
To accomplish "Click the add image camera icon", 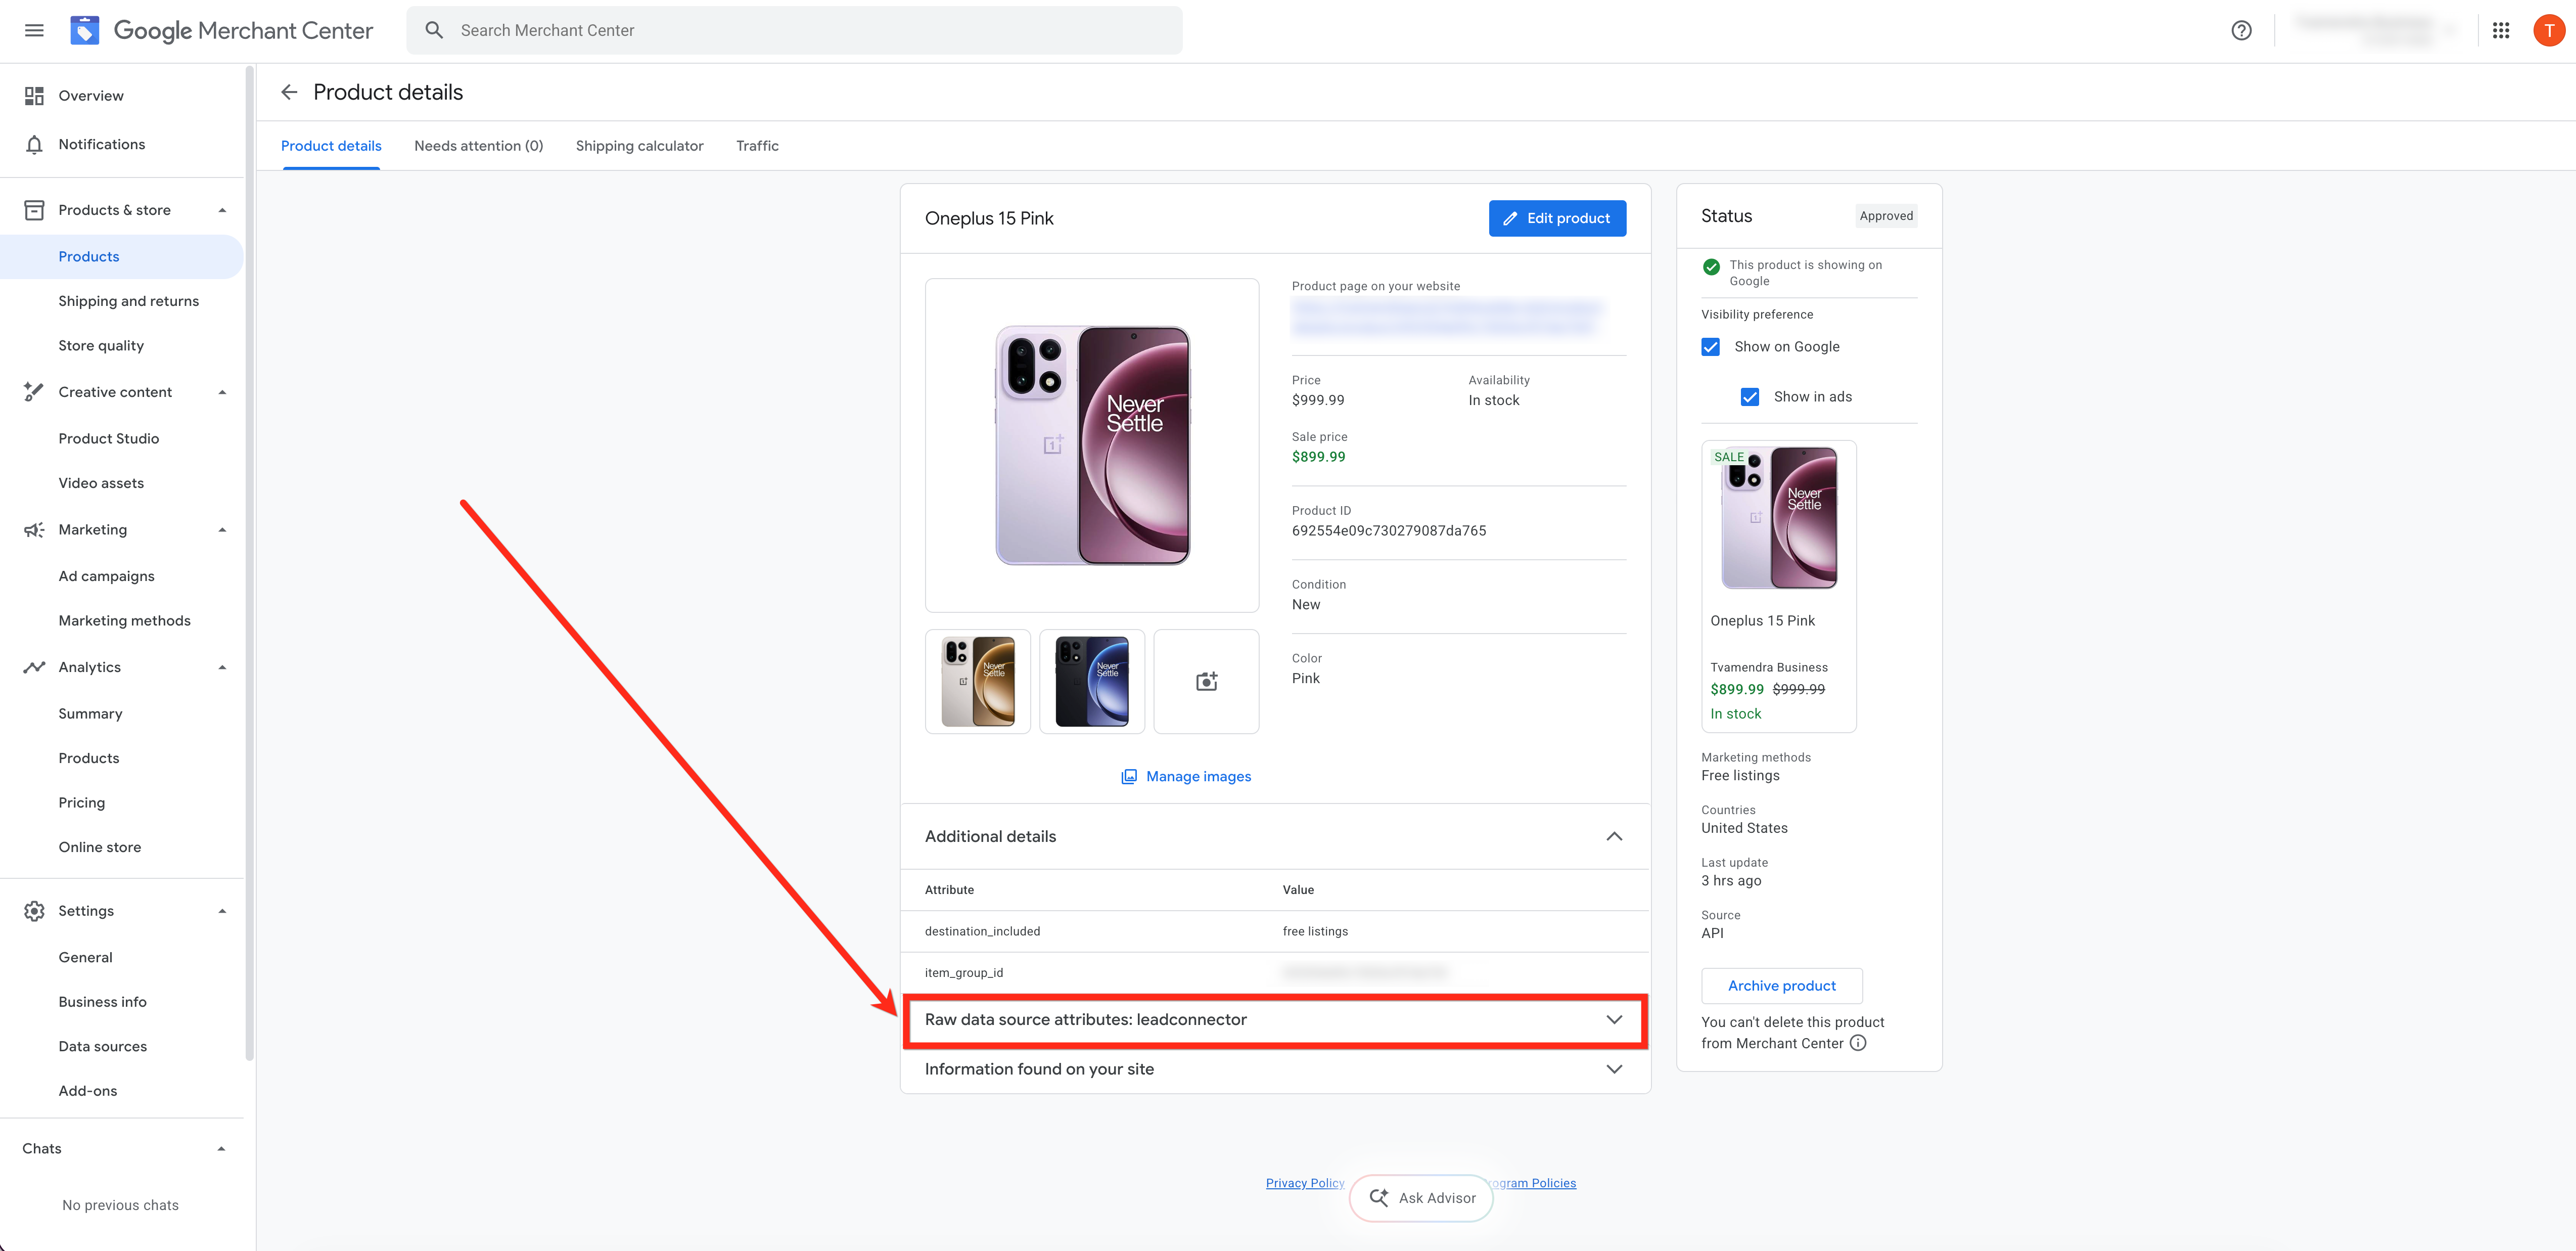I will 1206,681.
